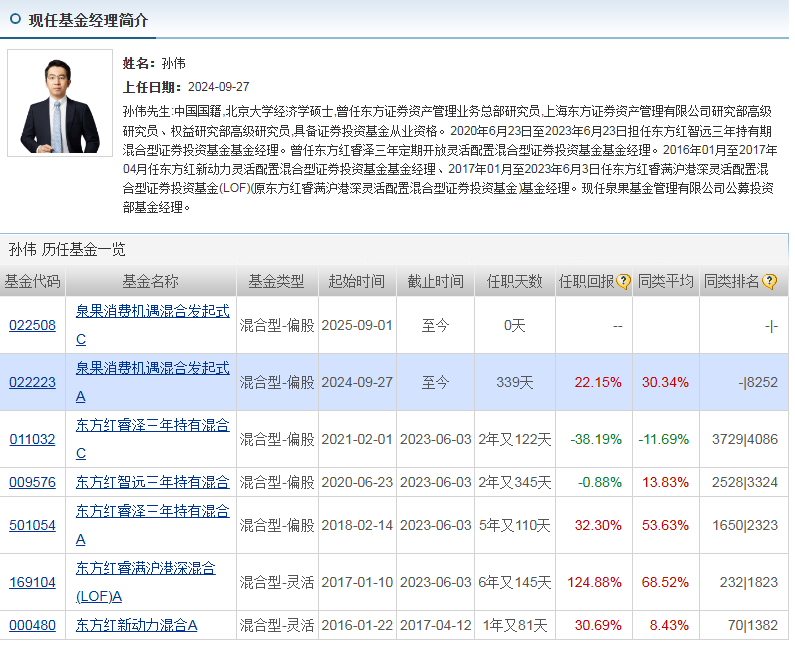Click the 30.34% peer average cell
Viewport: 795px width, 649px height.
(665, 382)
